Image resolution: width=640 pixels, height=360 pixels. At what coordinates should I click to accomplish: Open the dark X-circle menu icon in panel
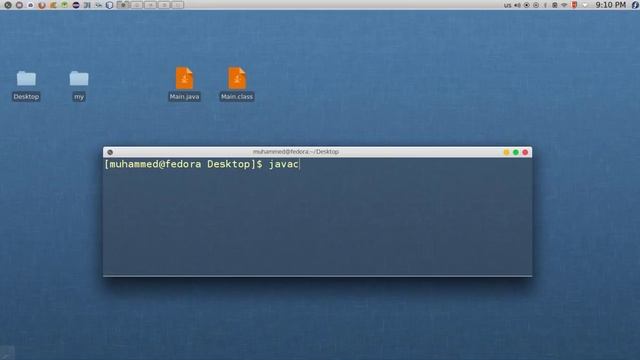pyautogui.click(x=8, y=5)
